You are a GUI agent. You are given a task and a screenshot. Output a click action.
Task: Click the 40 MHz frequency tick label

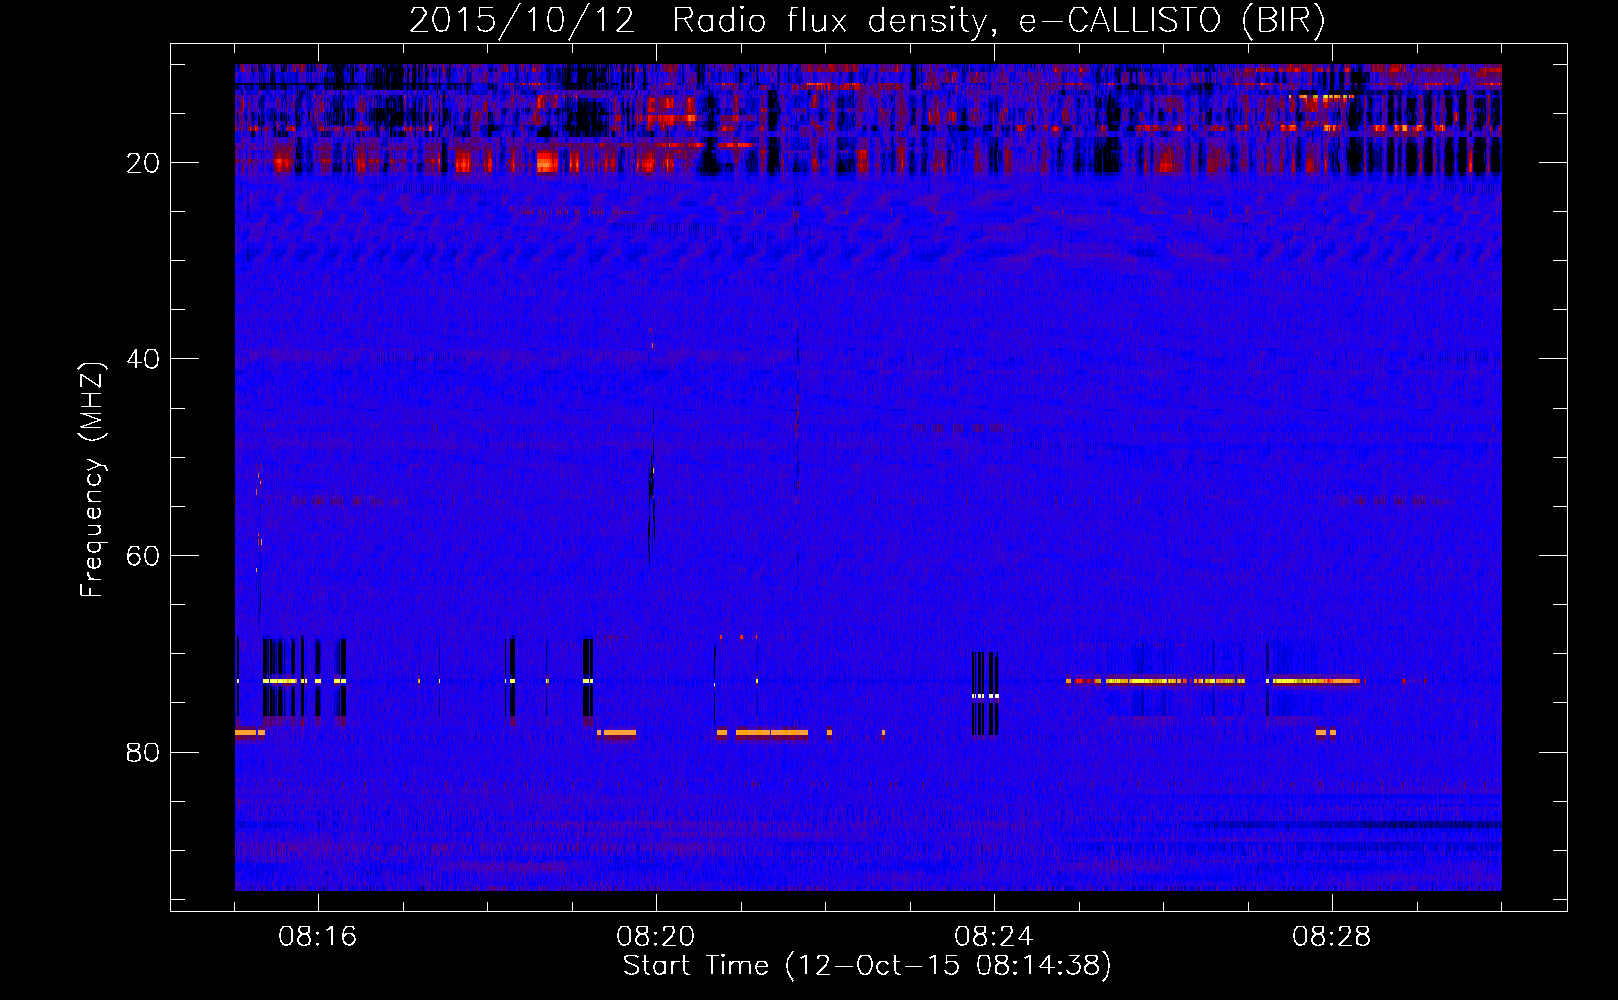[143, 359]
